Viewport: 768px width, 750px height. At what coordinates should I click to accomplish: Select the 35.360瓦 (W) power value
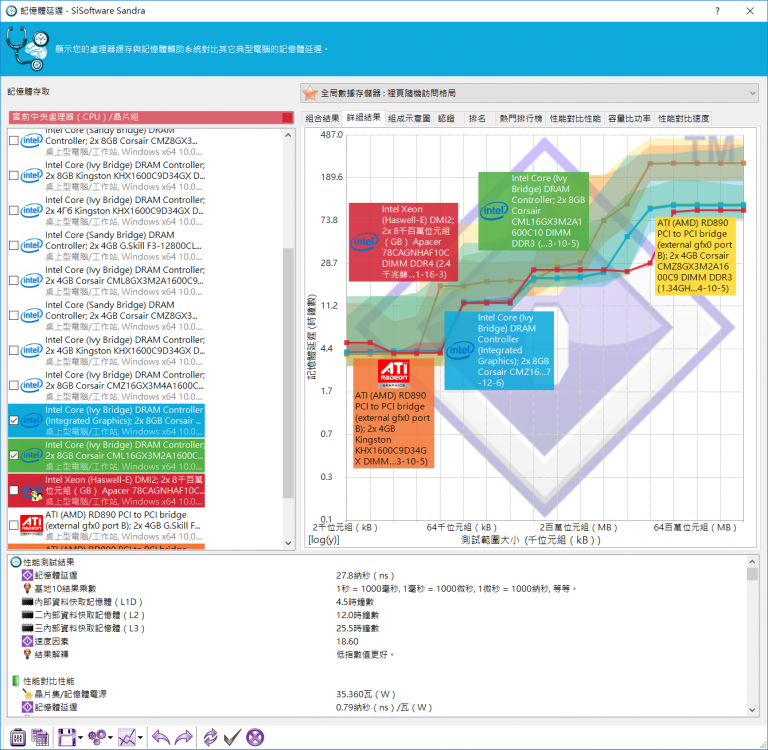click(365, 694)
